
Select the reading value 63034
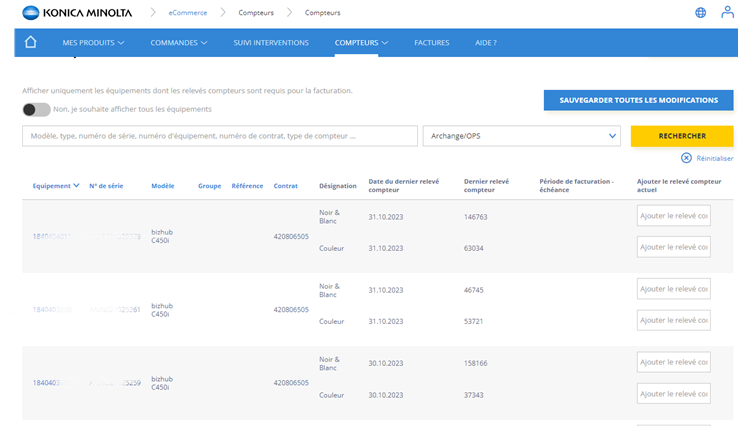coord(473,248)
